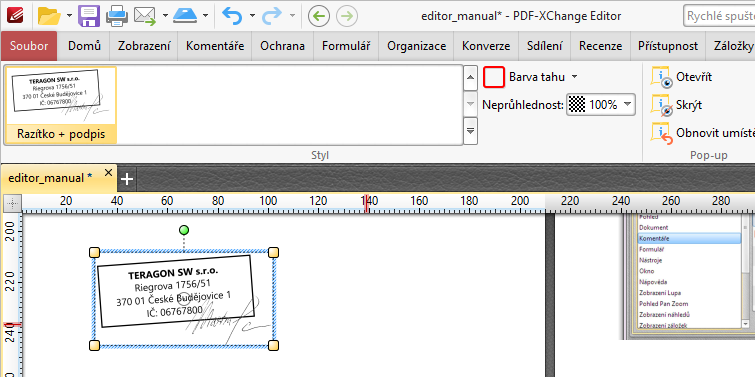
Task: Open the Soubor menu
Action: pyautogui.click(x=29, y=46)
